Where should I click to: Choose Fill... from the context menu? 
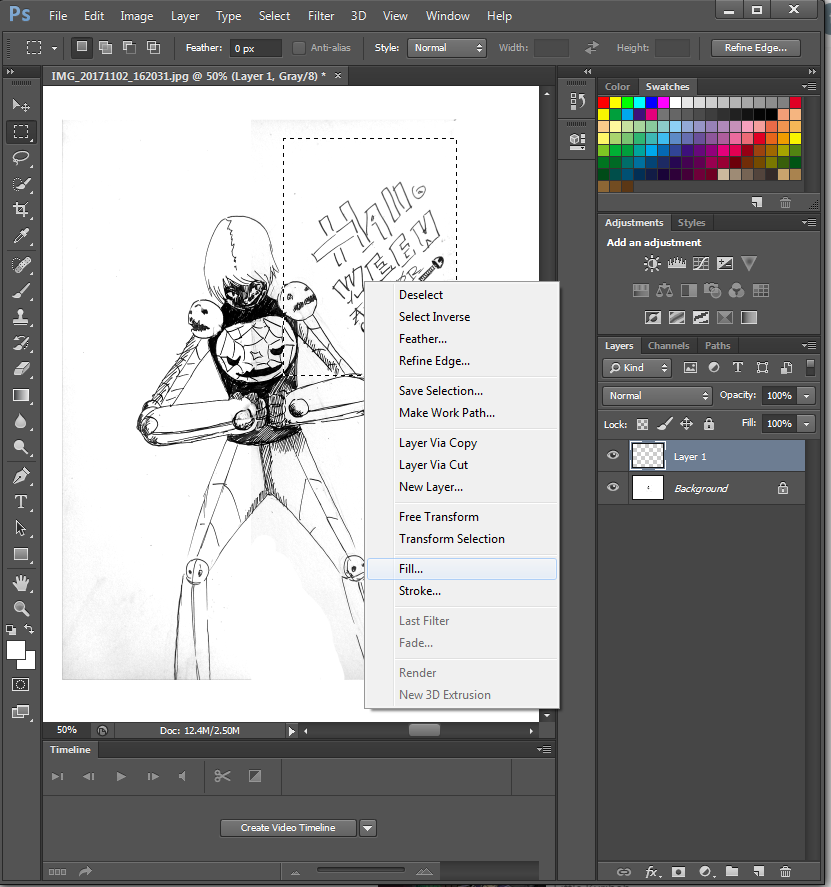coord(462,569)
